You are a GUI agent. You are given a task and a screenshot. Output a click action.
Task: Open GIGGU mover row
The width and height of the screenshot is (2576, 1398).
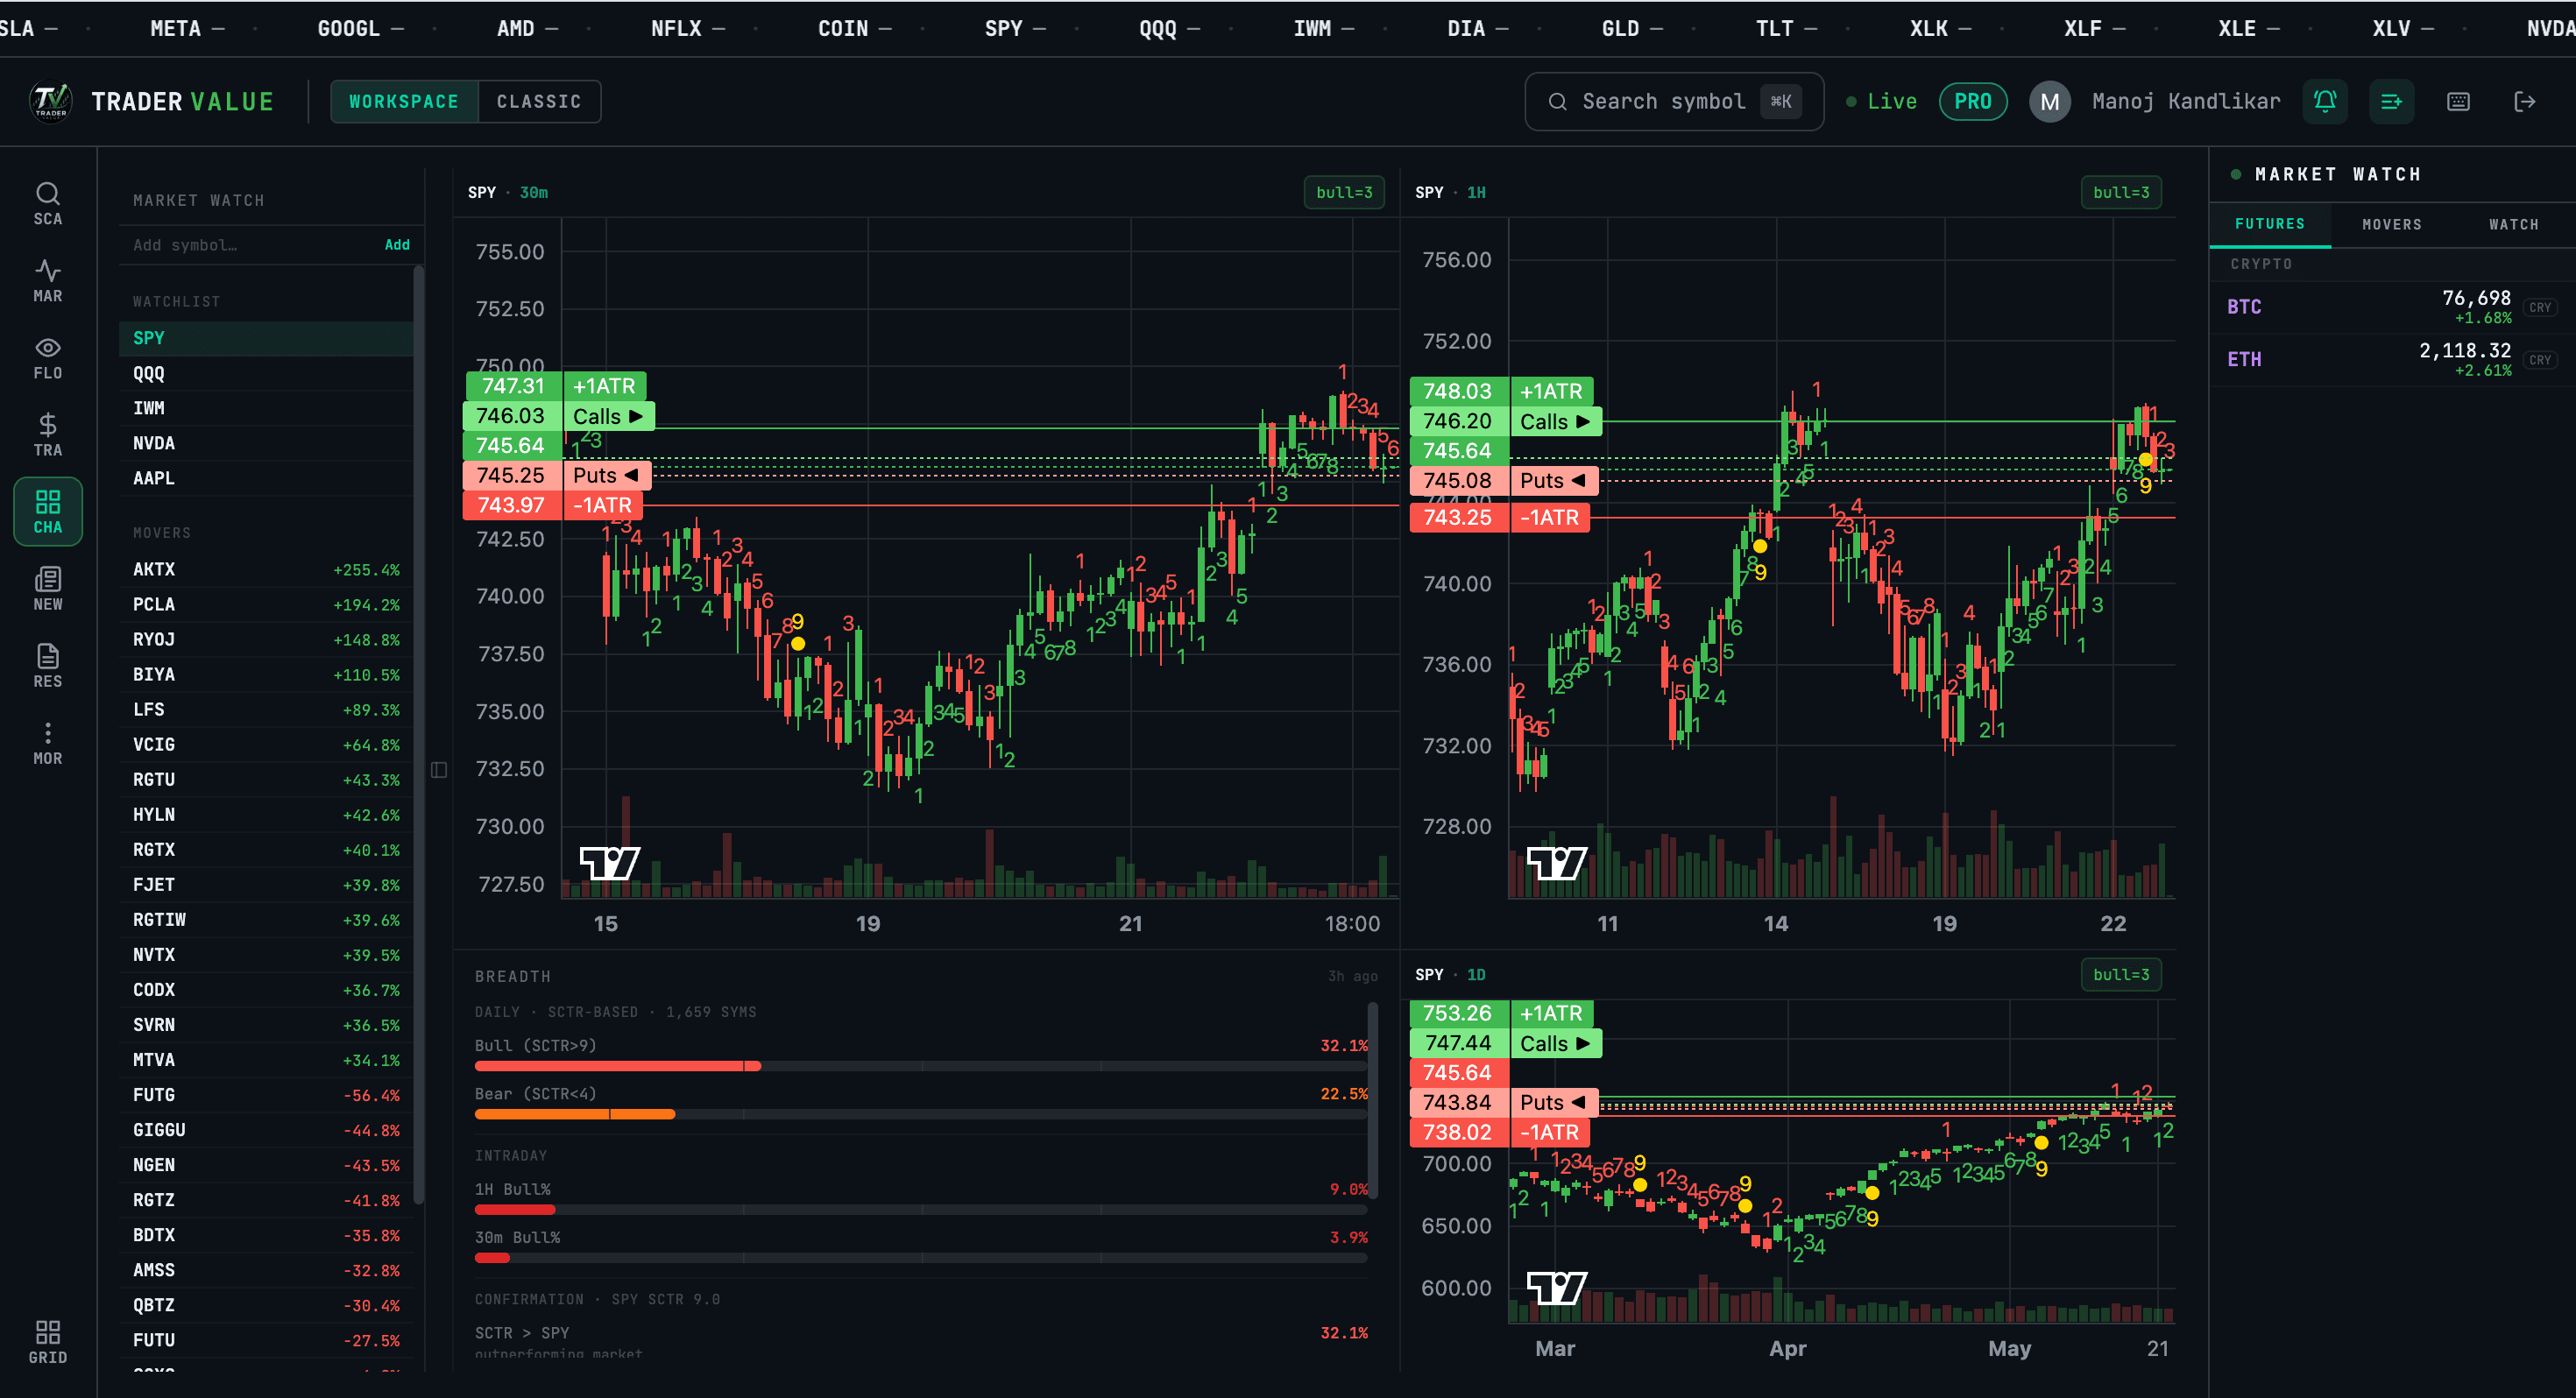[266, 1130]
